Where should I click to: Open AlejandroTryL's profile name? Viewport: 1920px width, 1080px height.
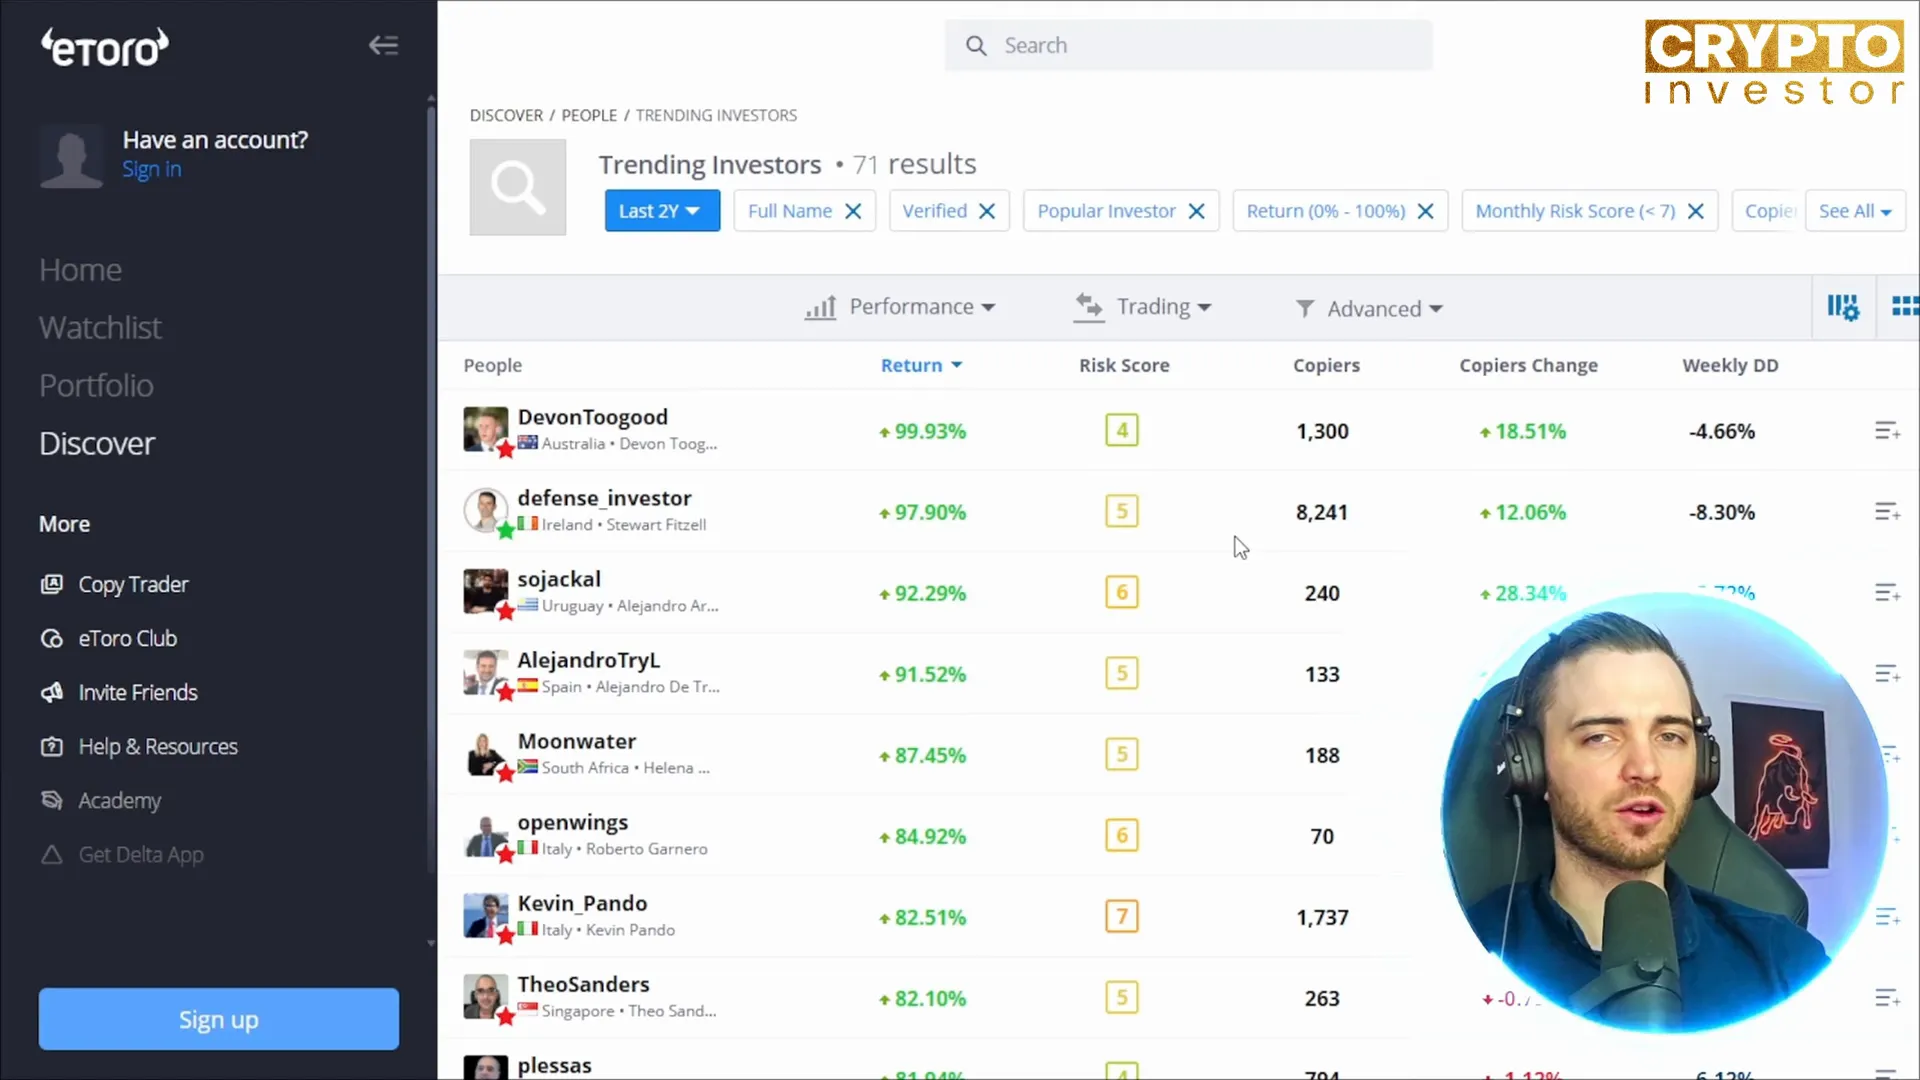[588, 660]
